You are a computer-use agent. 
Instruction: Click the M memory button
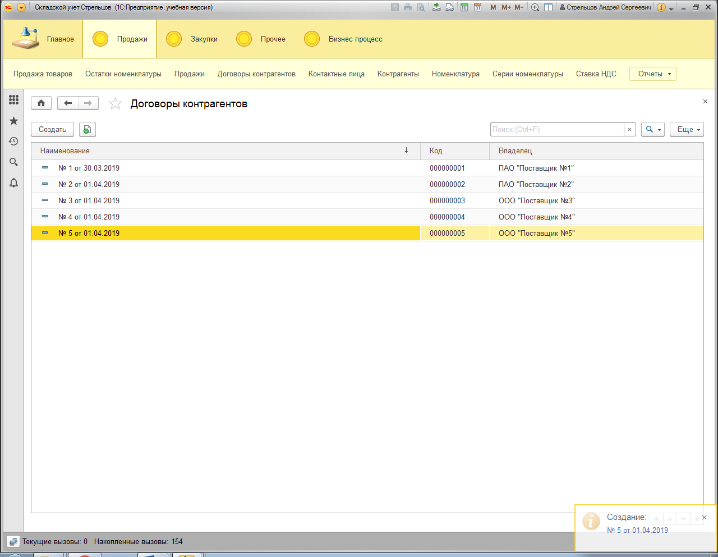tap(493, 7)
